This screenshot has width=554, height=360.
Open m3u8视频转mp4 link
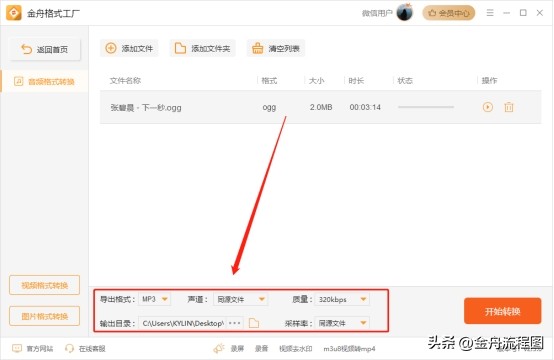[349, 349]
